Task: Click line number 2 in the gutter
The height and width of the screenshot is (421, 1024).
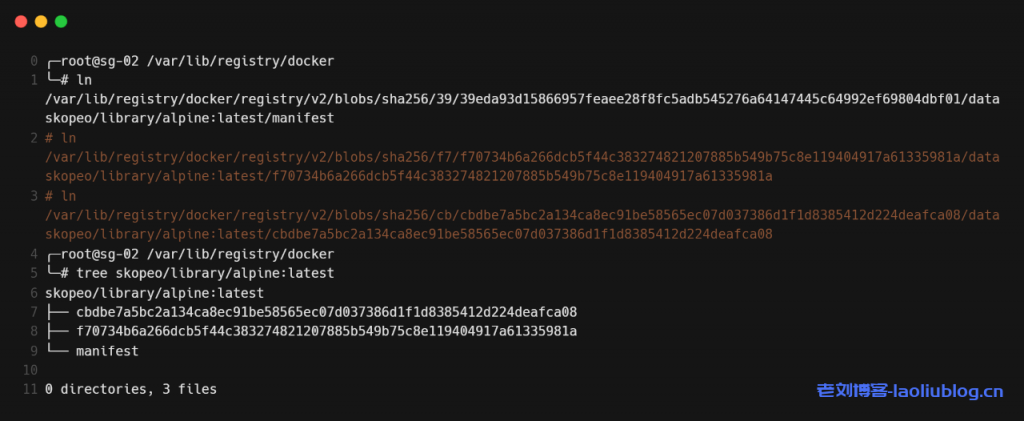Action: [x=34, y=138]
